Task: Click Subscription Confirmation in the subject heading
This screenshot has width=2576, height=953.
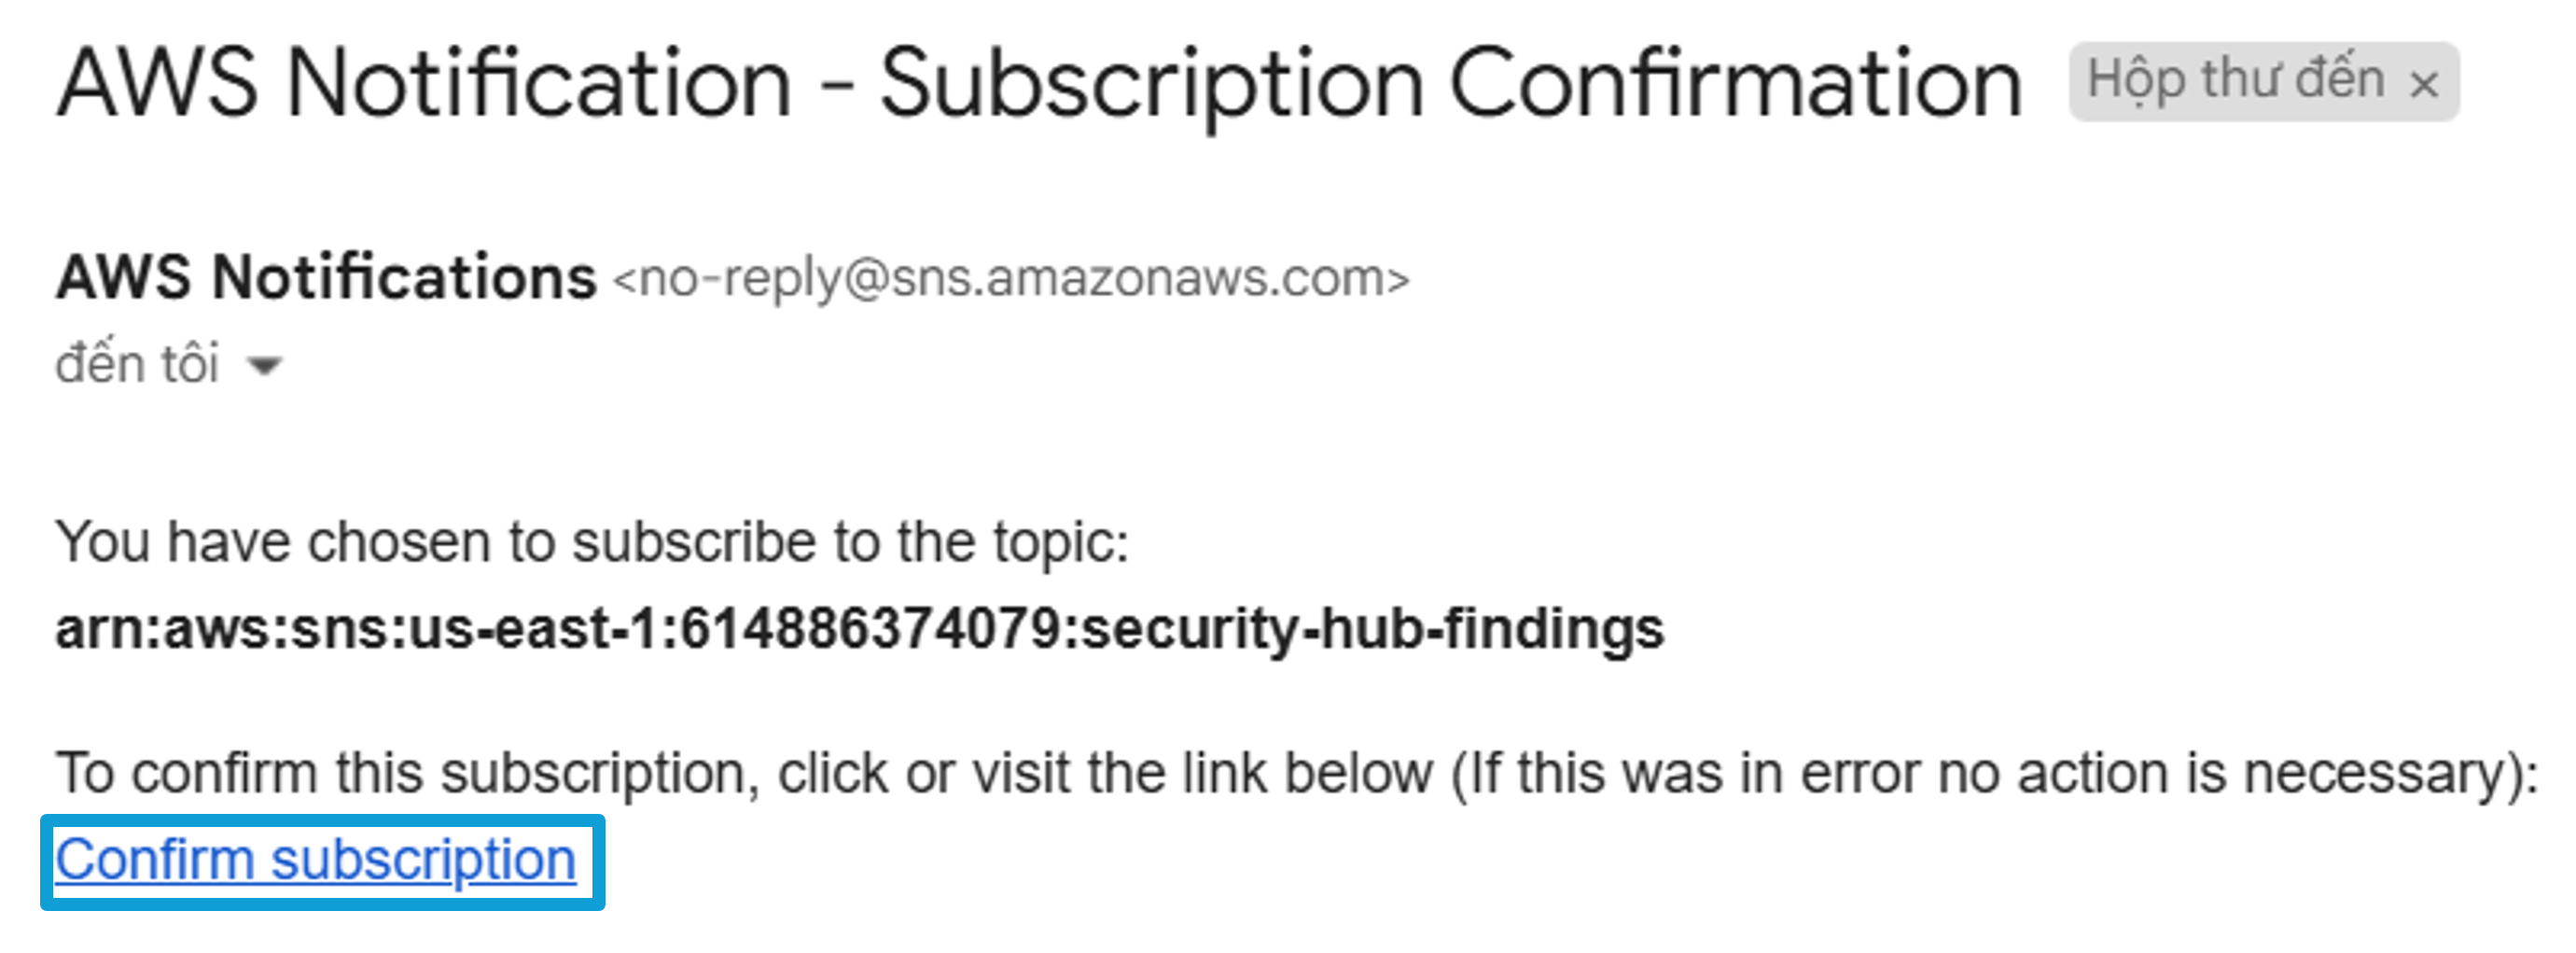Action: click(x=1451, y=86)
